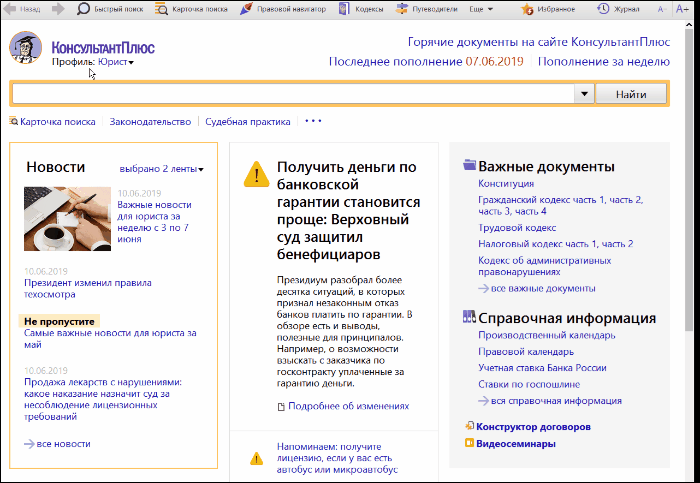Click search-card icon below the search field
The image size is (700, 483).
pos(13,121)
